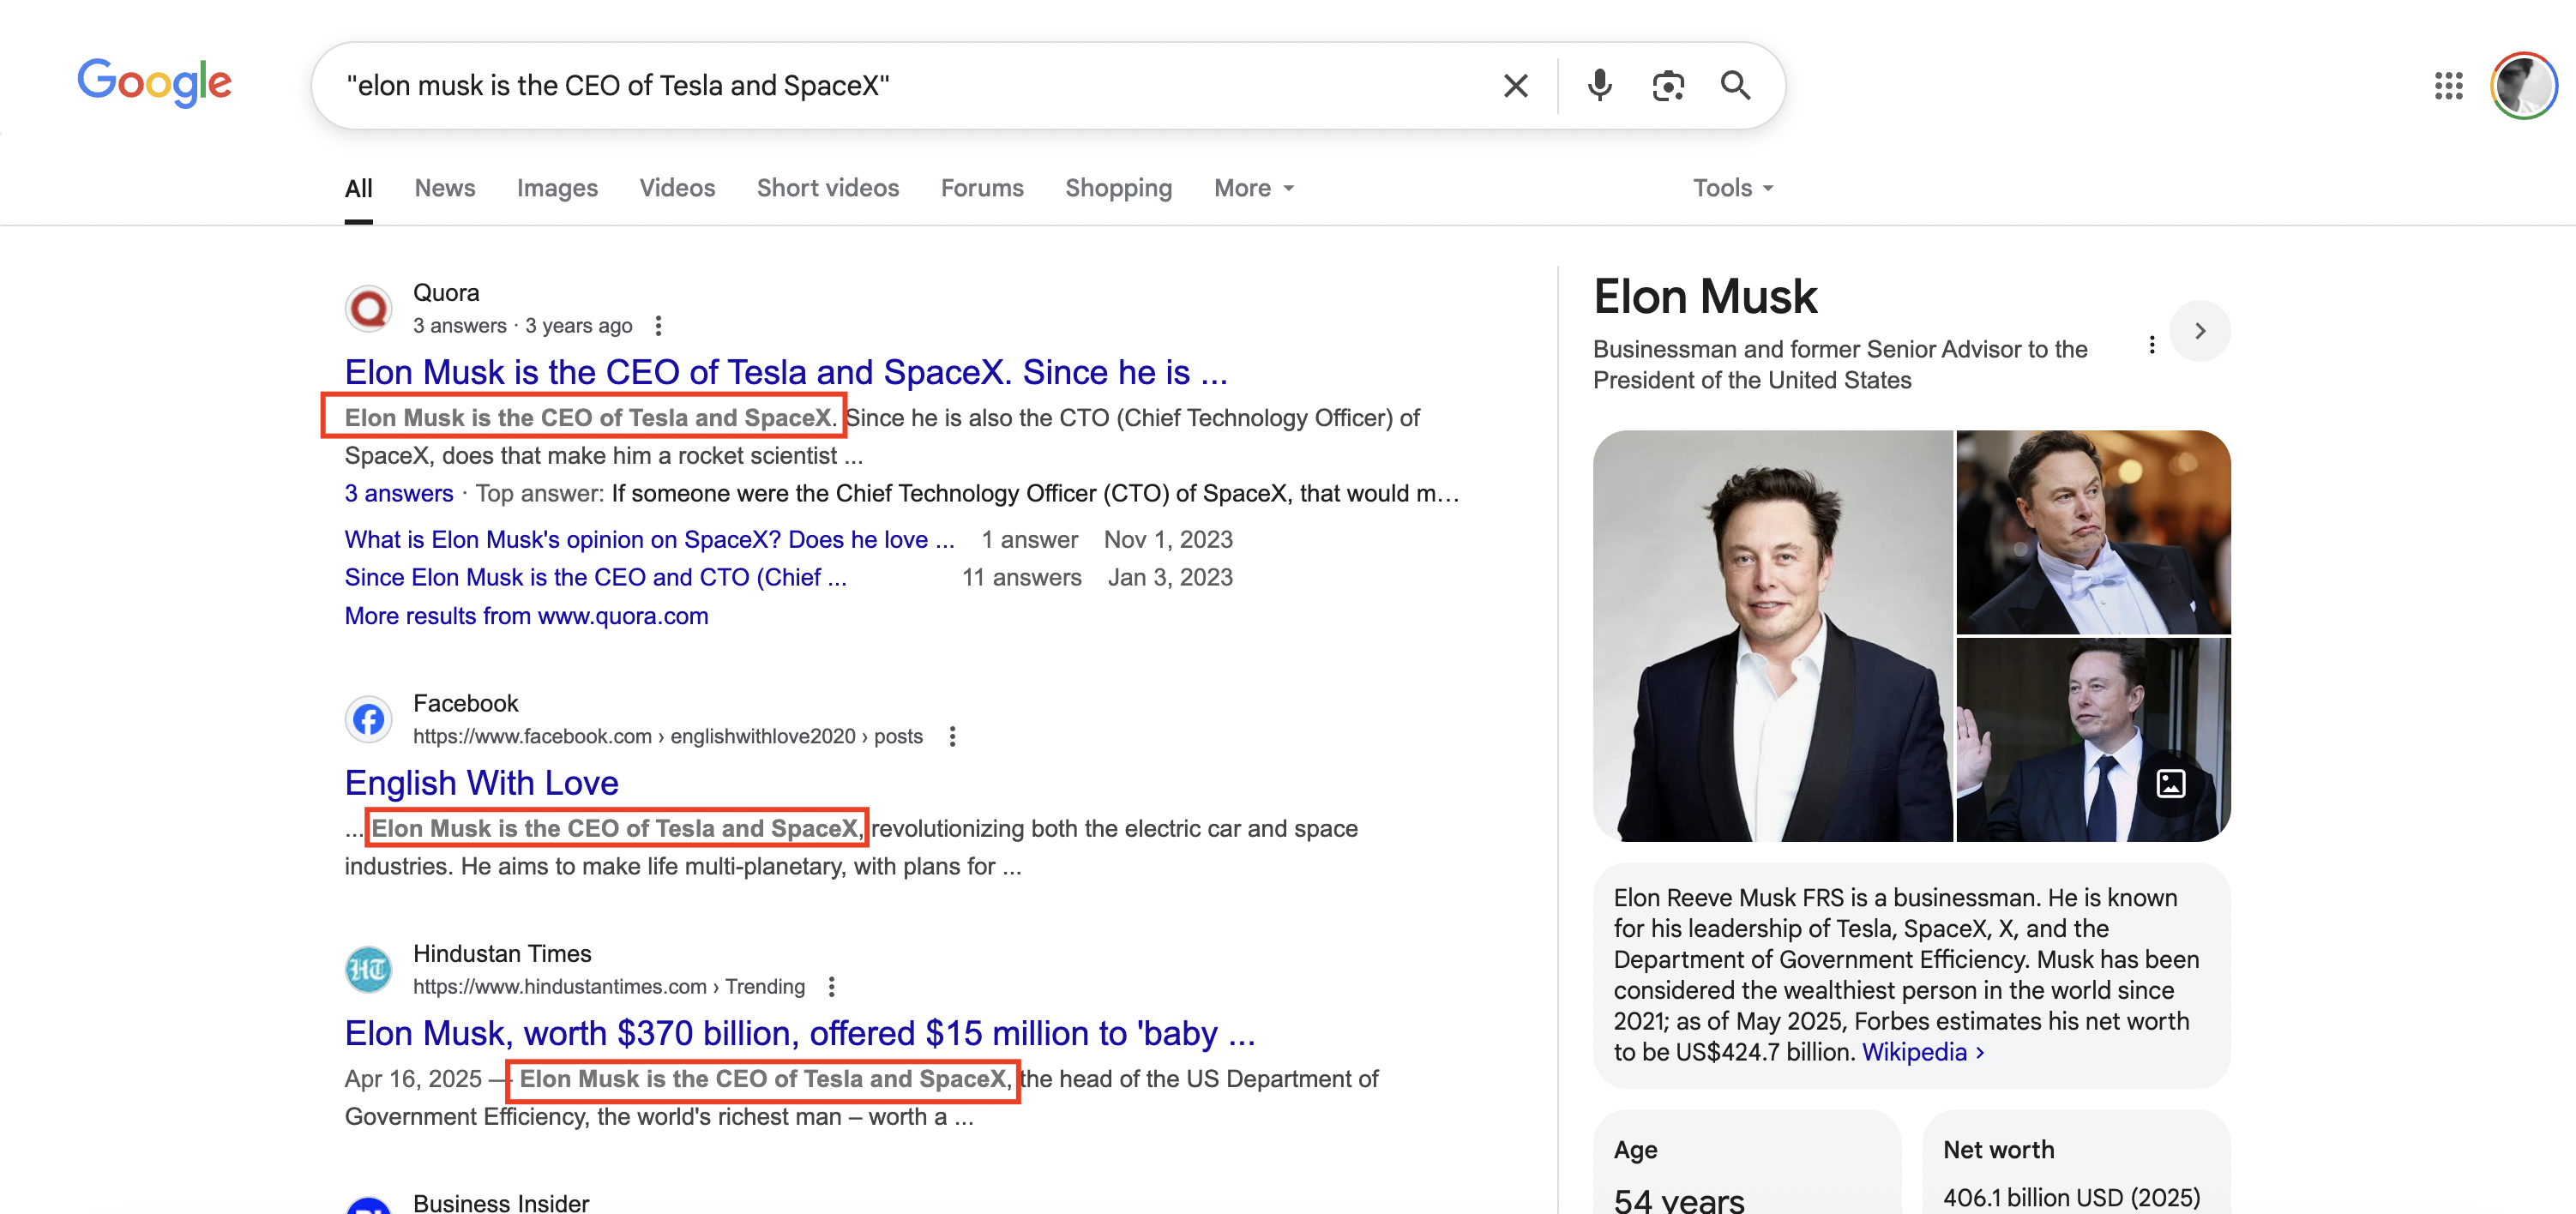Open the Google apps grid

point(2448,86)
